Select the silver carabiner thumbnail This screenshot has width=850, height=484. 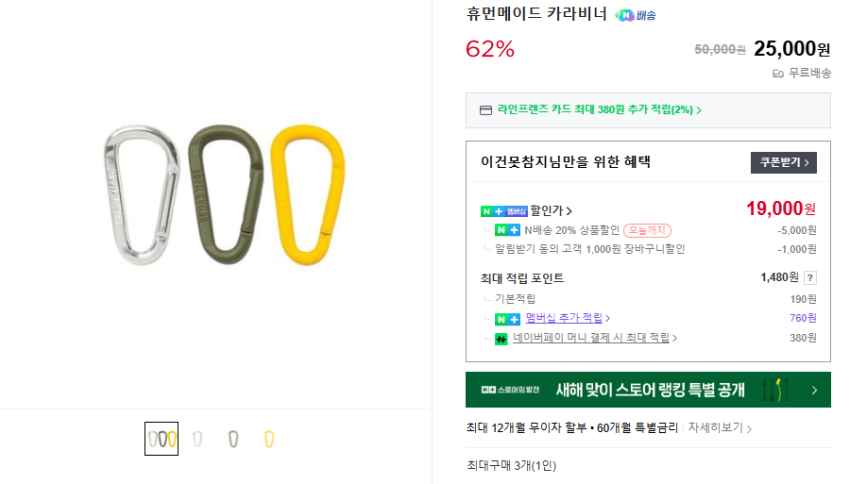[197, 438]
